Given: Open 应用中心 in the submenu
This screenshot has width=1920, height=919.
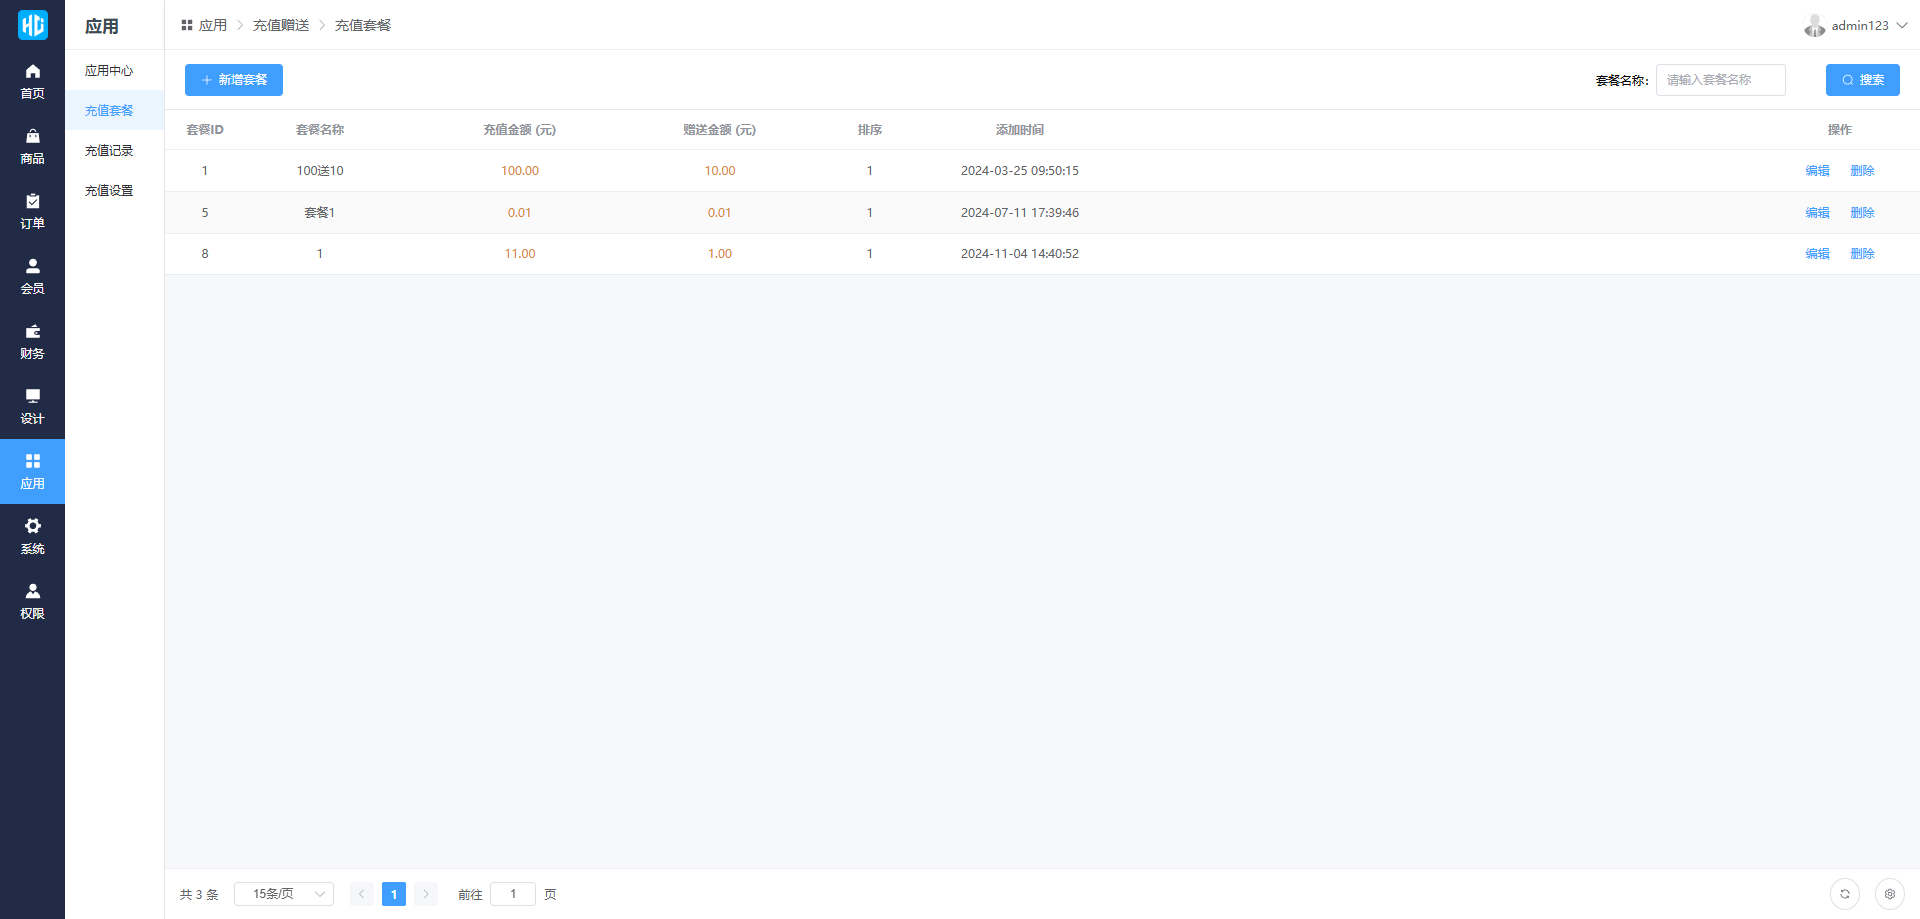Looking at the screenshot, I should 109,71.
